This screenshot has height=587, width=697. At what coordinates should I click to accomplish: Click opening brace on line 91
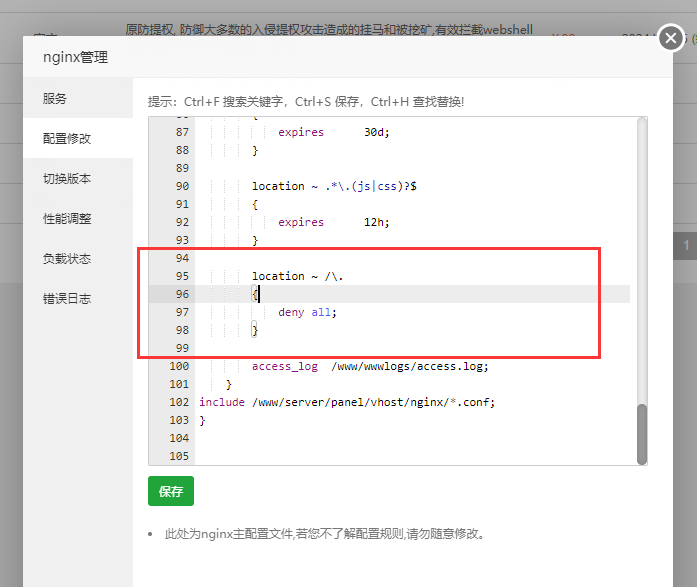coord(255,204)
